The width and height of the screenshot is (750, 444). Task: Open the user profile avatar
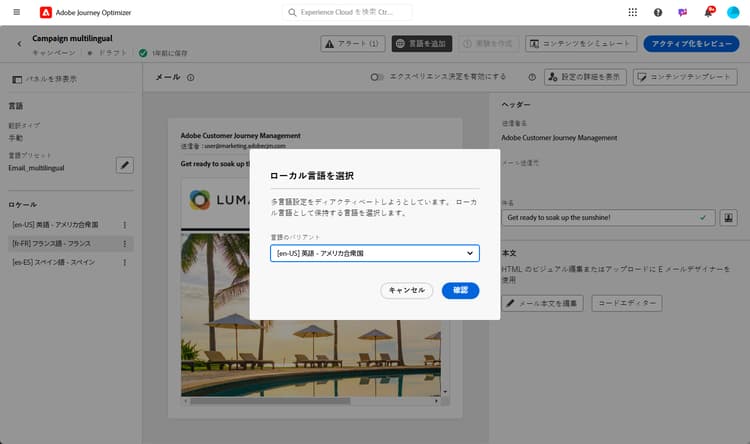(x=733, y=12)
